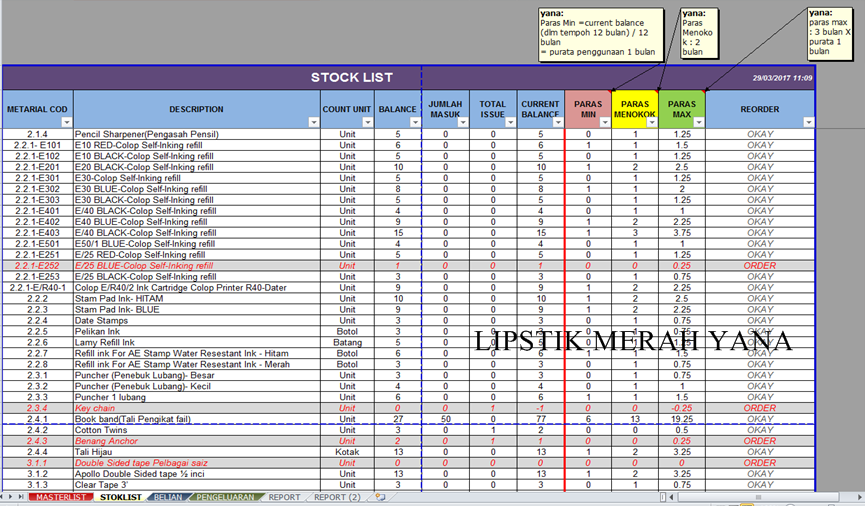Select the PARAS MENOKOK yellow header cell

click(x=634, y=109)
